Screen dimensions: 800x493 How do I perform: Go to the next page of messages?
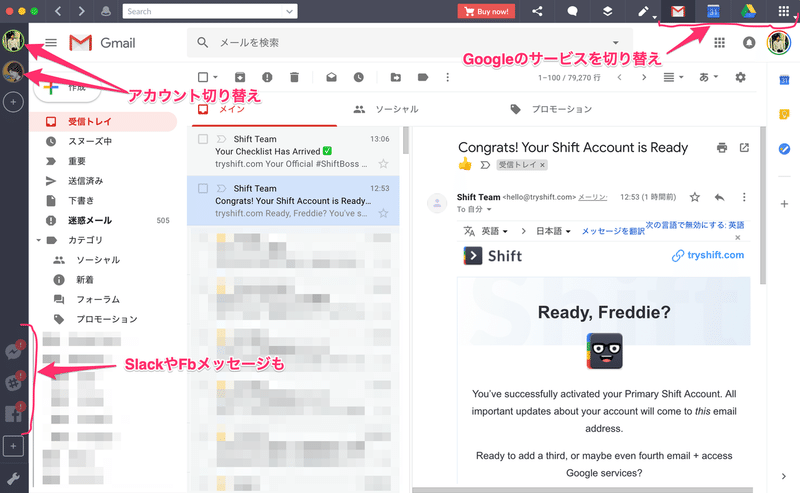pyautogui.click(x=644, y=77)
